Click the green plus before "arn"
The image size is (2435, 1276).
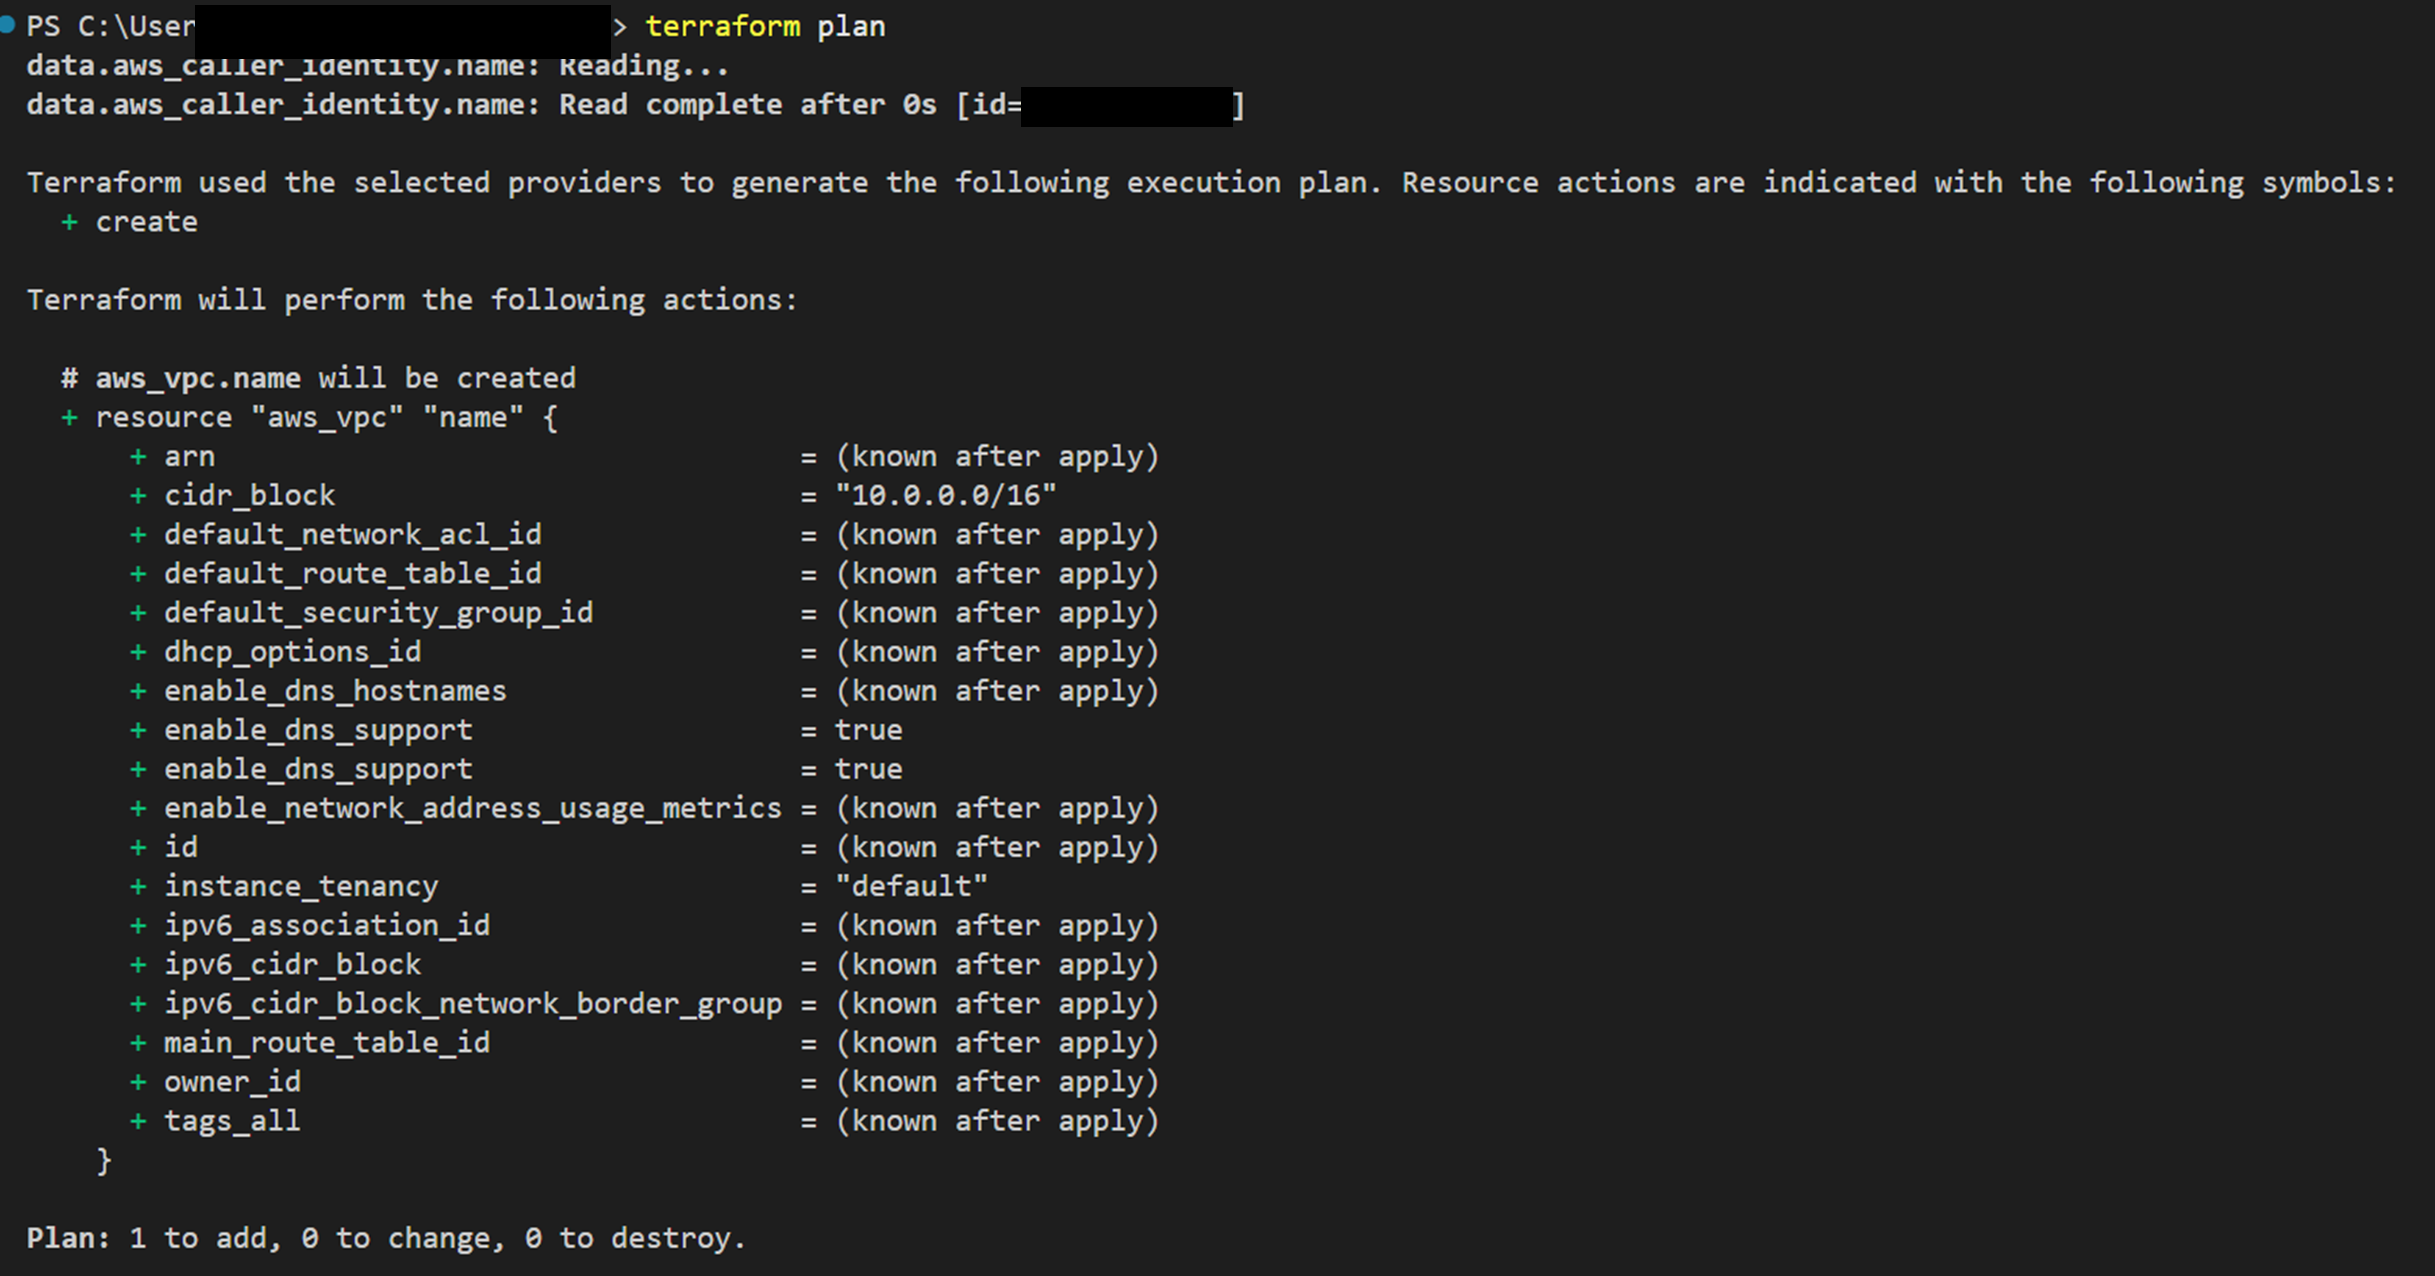point(138,457)
